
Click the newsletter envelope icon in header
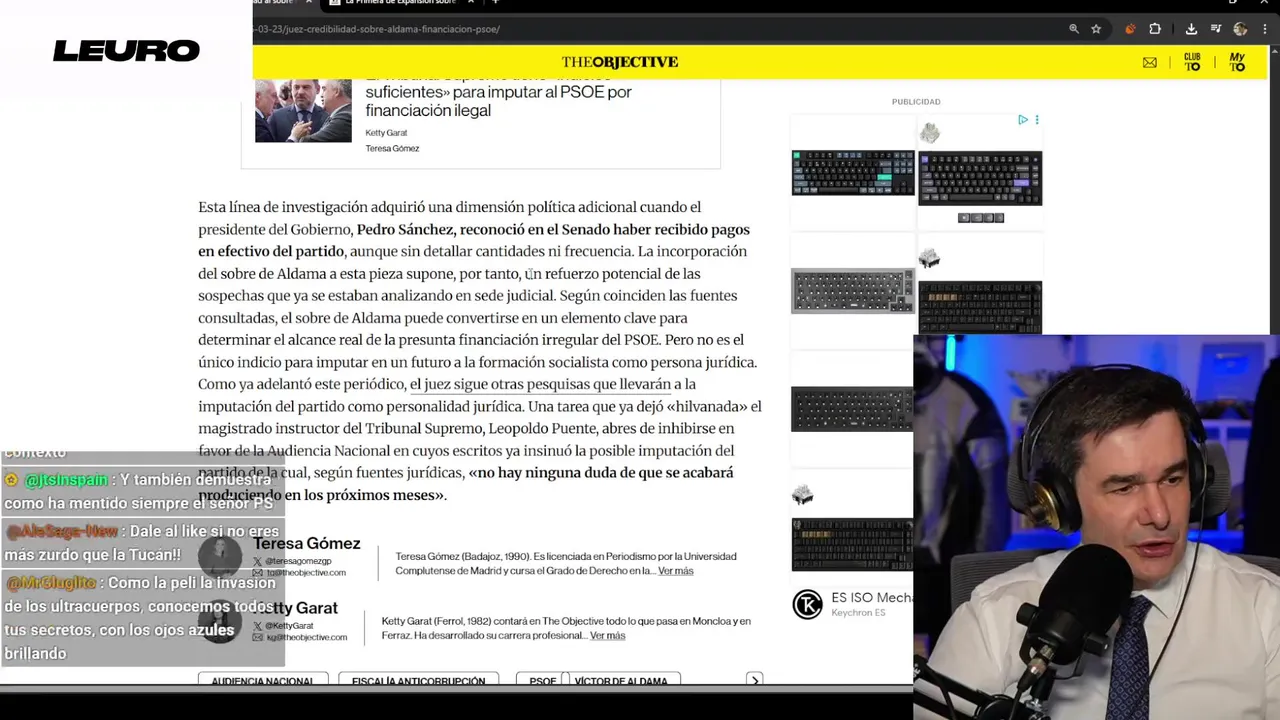pyautogui.click(x=1150, y=62)
